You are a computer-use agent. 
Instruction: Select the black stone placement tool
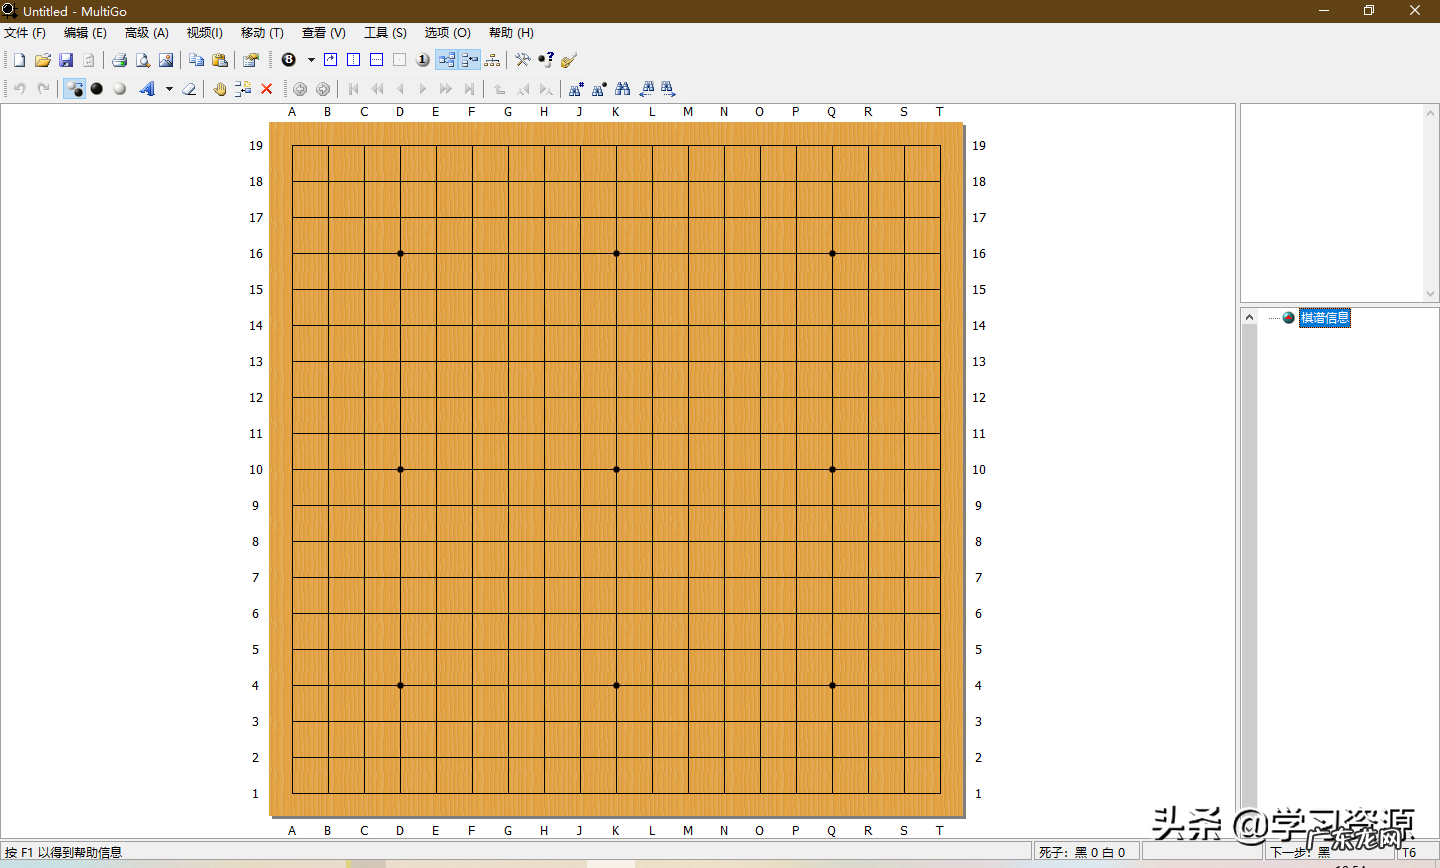pyautogui.click(x=96, y=89)
